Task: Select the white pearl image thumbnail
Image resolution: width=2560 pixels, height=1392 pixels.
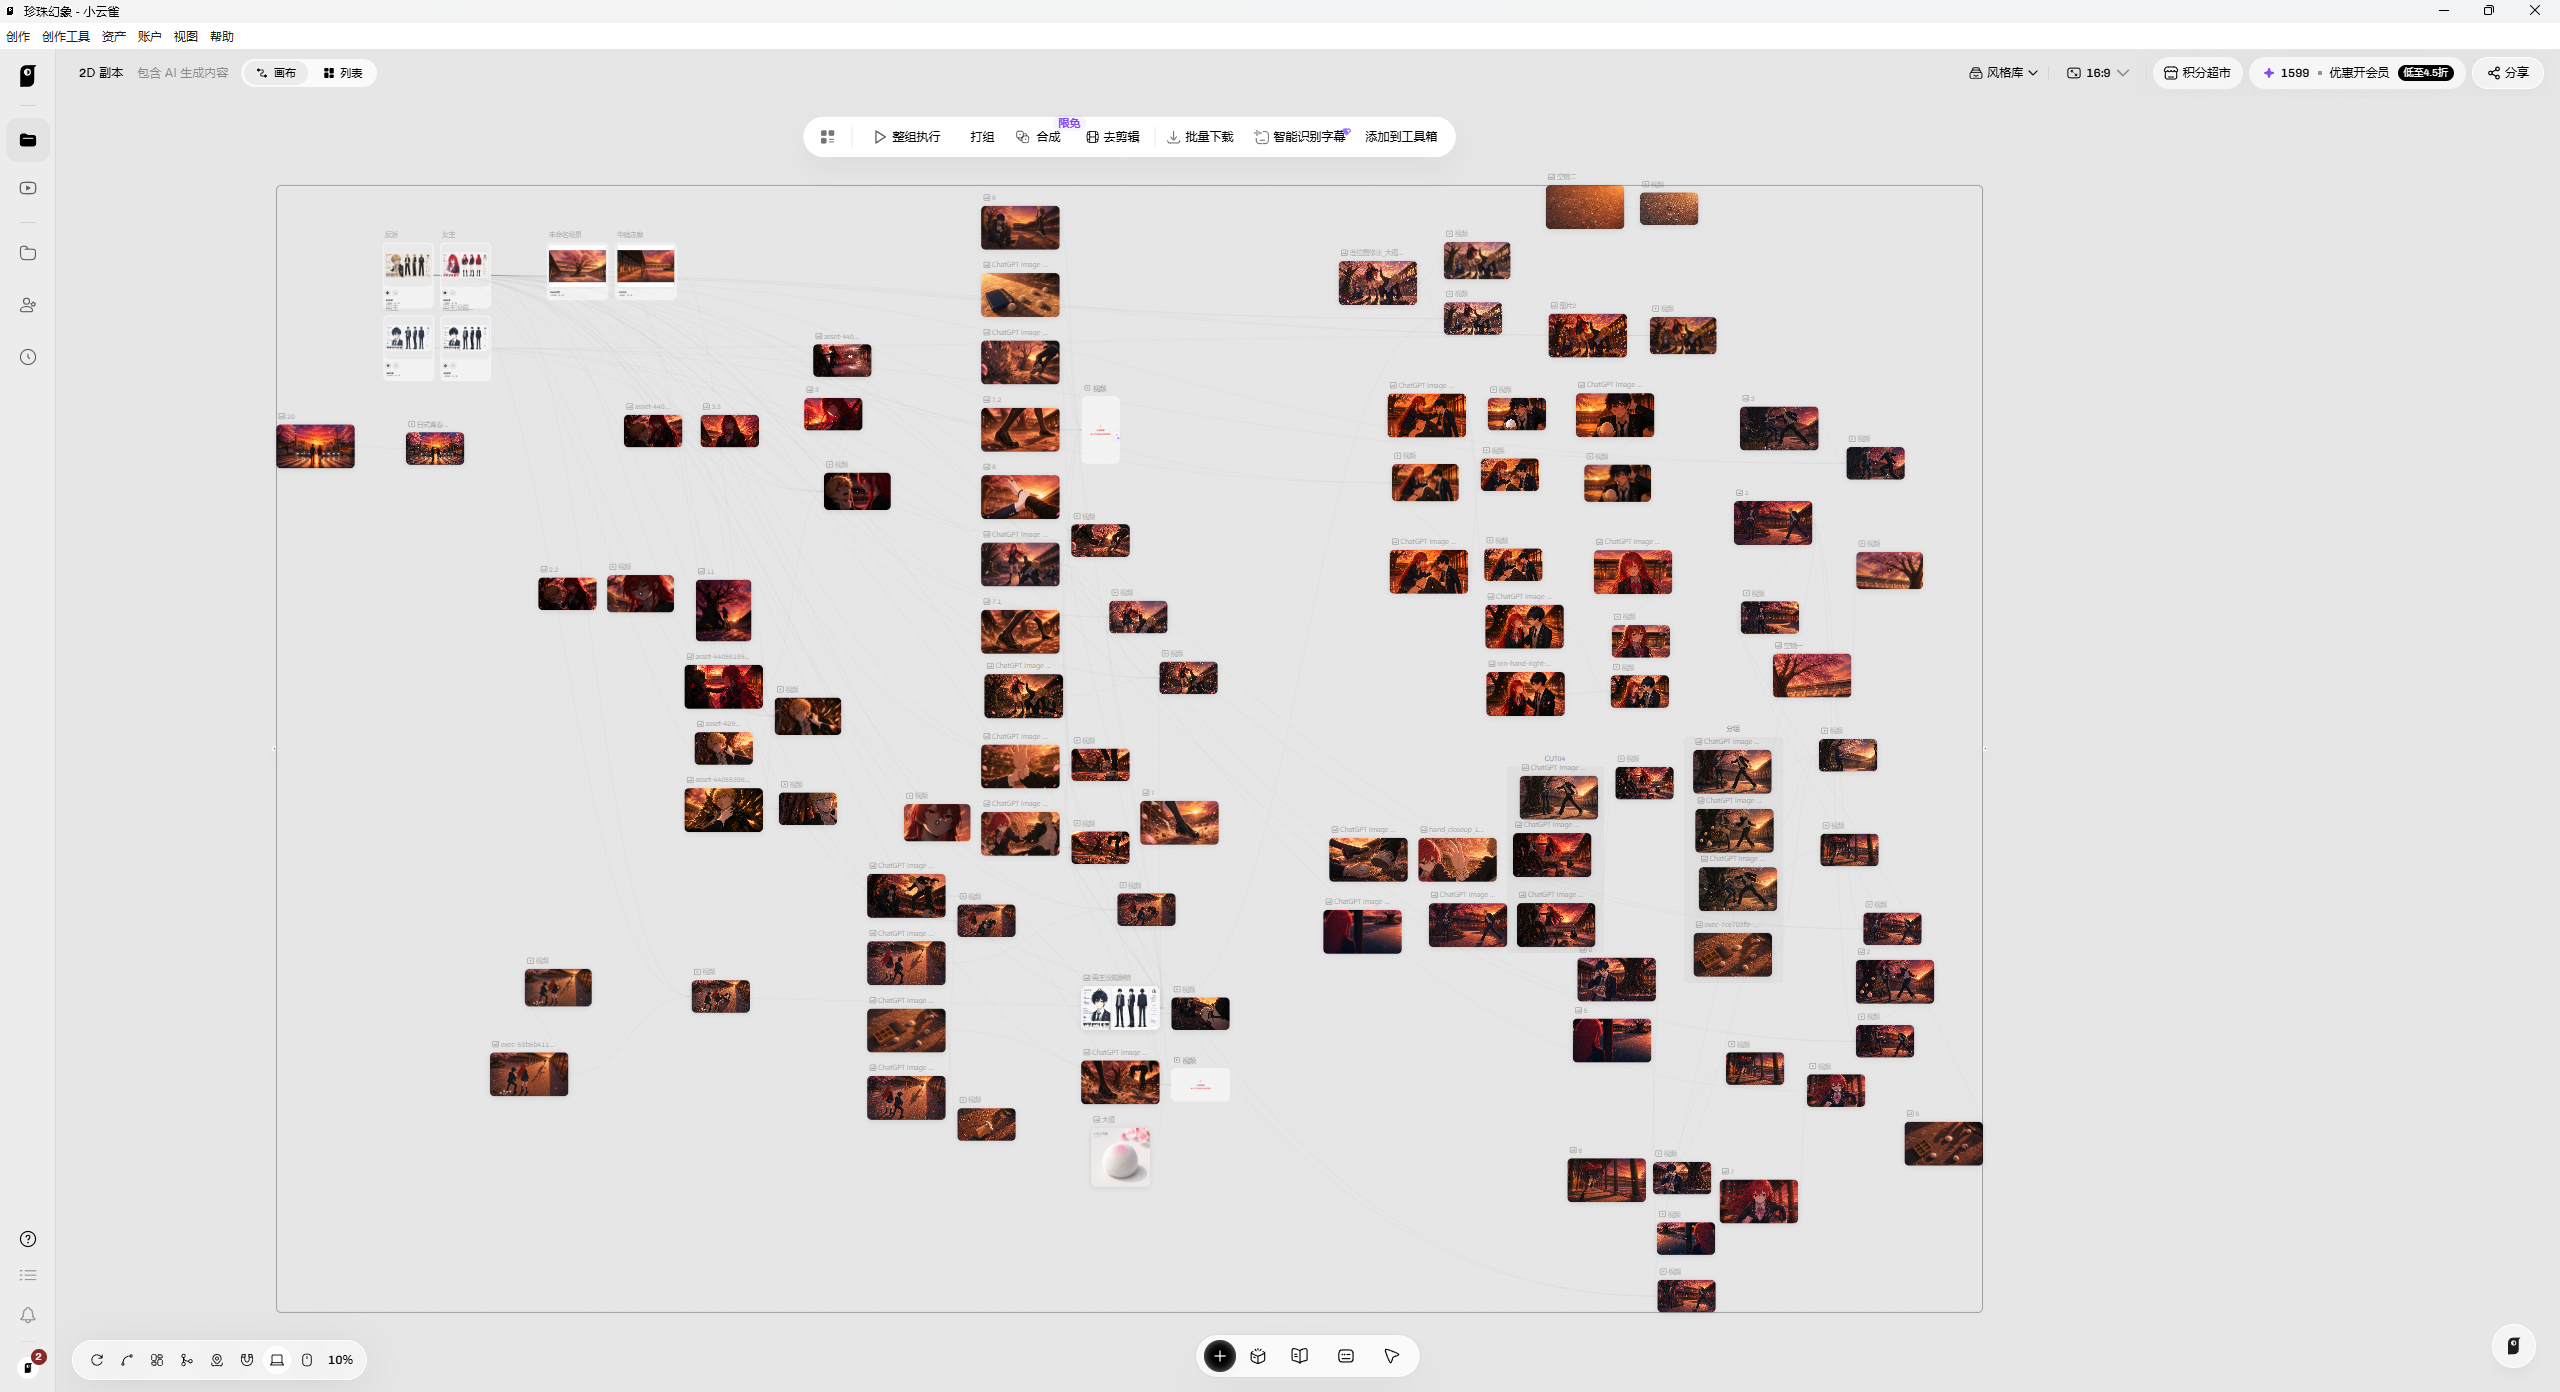Action: tap(1120, 1157)
